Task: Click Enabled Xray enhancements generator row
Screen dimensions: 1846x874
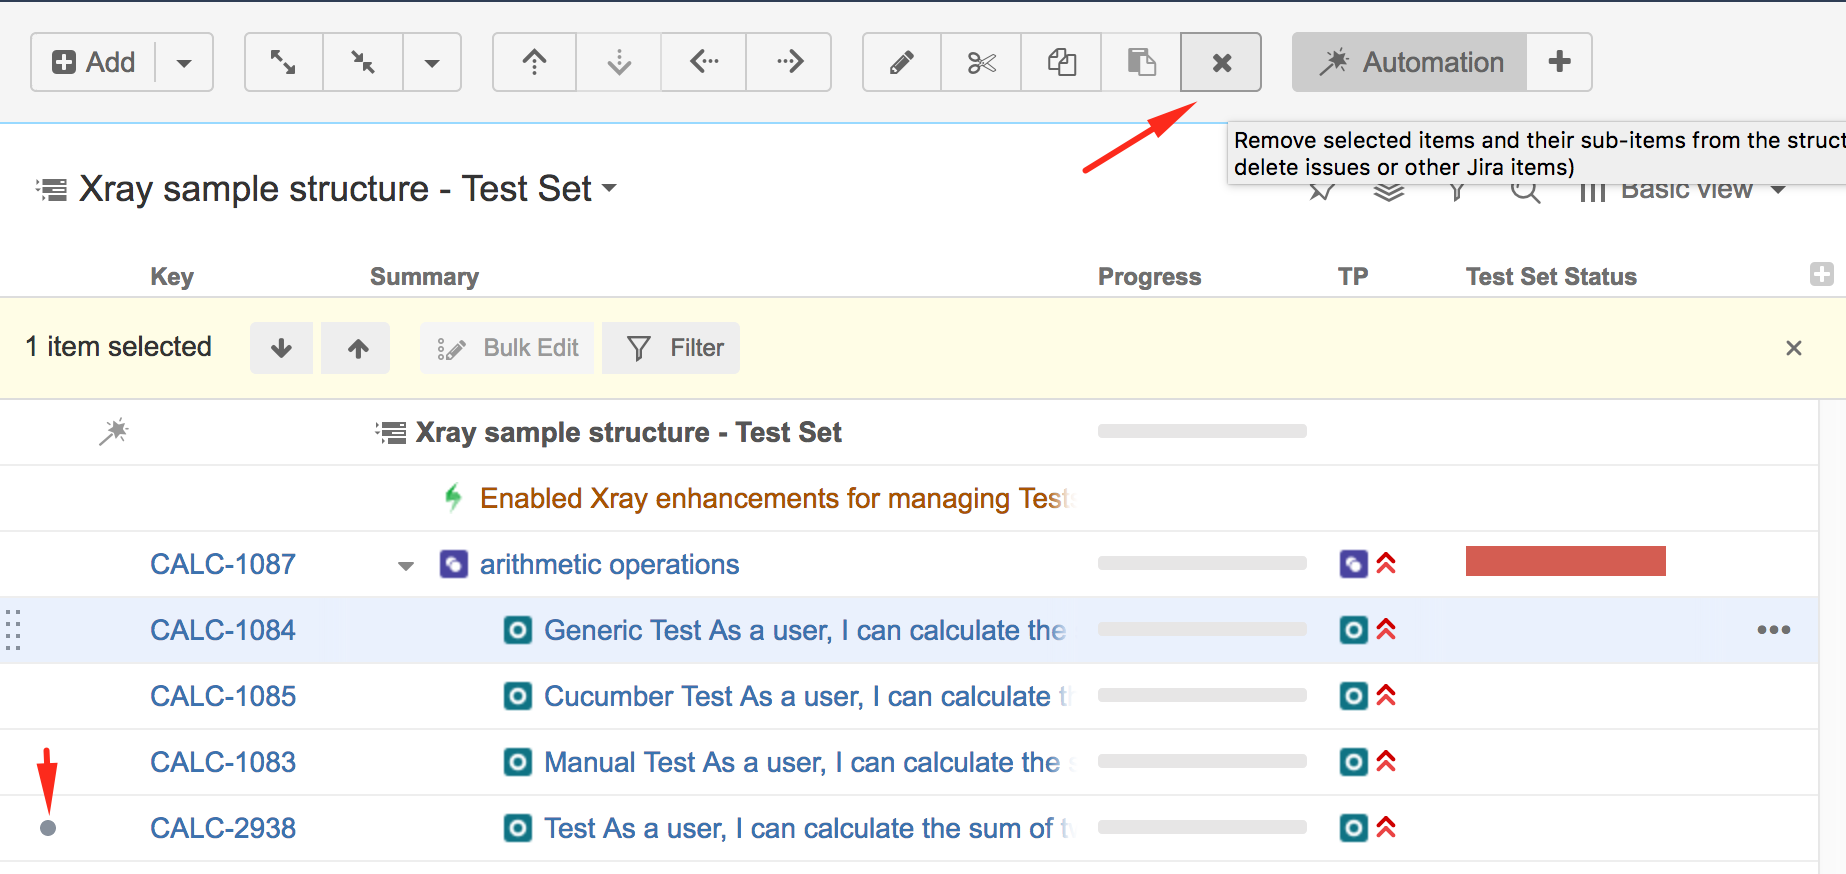Action: coord(908,498)
